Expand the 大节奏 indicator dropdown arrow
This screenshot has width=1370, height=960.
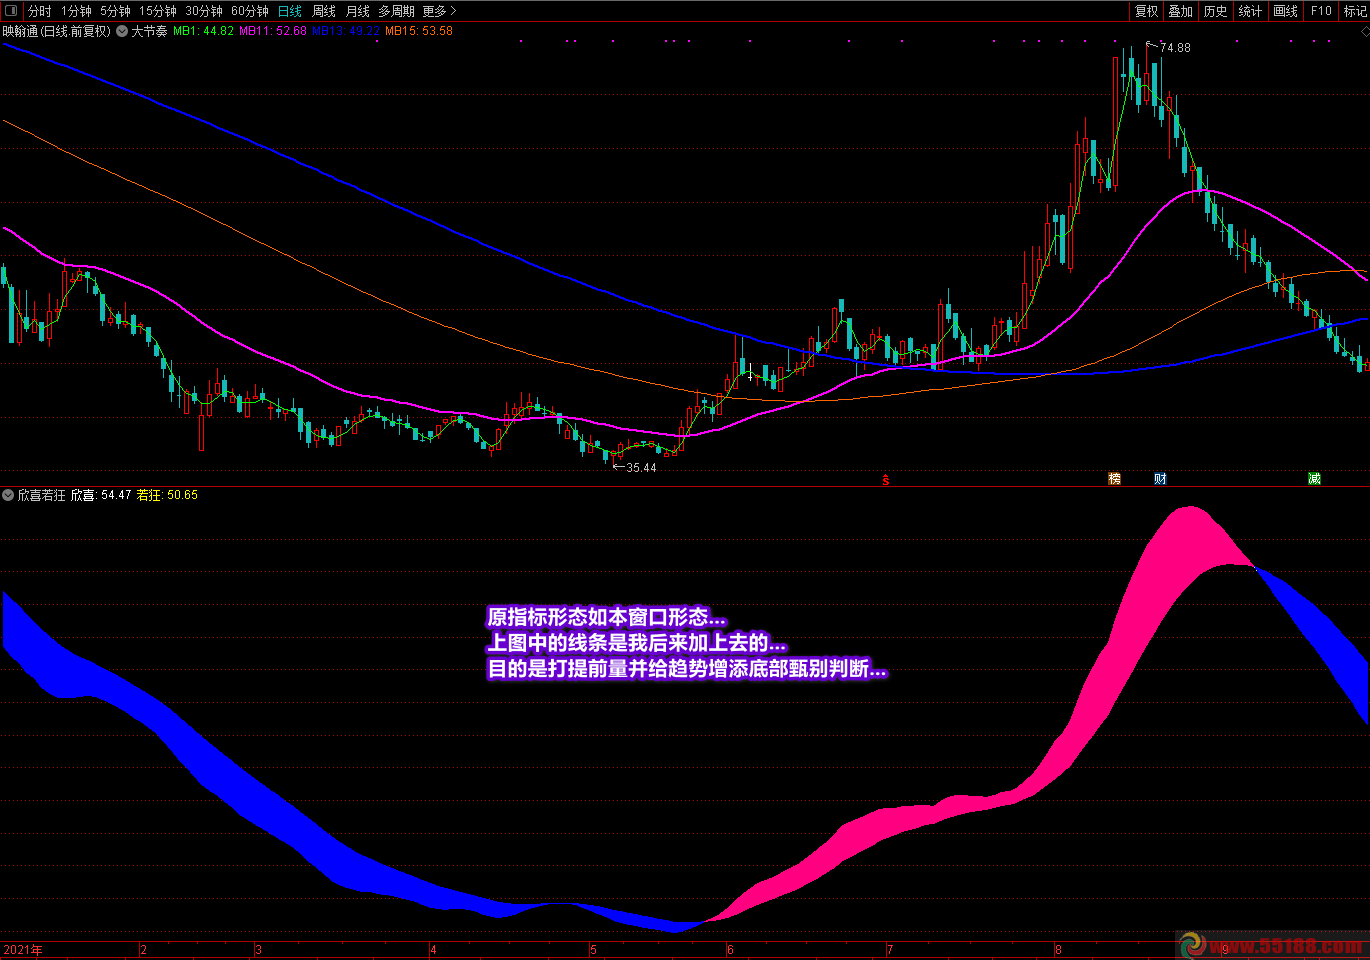coord(122,31)
